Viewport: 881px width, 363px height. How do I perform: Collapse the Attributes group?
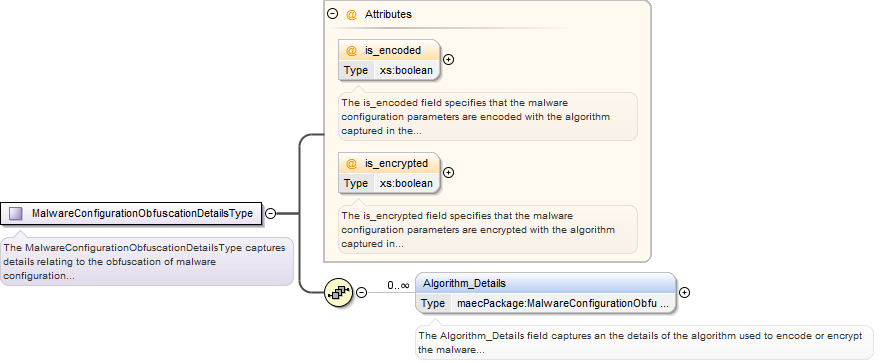[333, 14]
